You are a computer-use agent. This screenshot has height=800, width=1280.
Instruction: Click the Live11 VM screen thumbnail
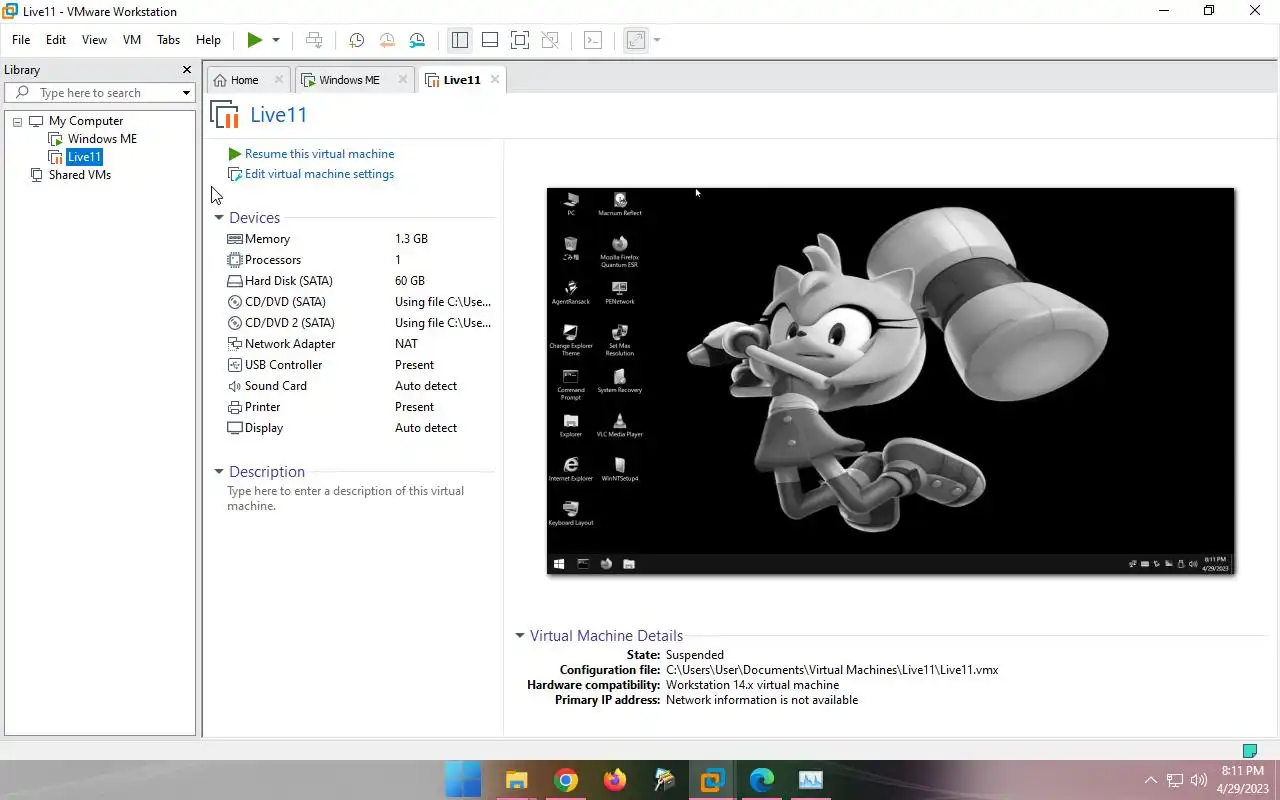point(890,381)
